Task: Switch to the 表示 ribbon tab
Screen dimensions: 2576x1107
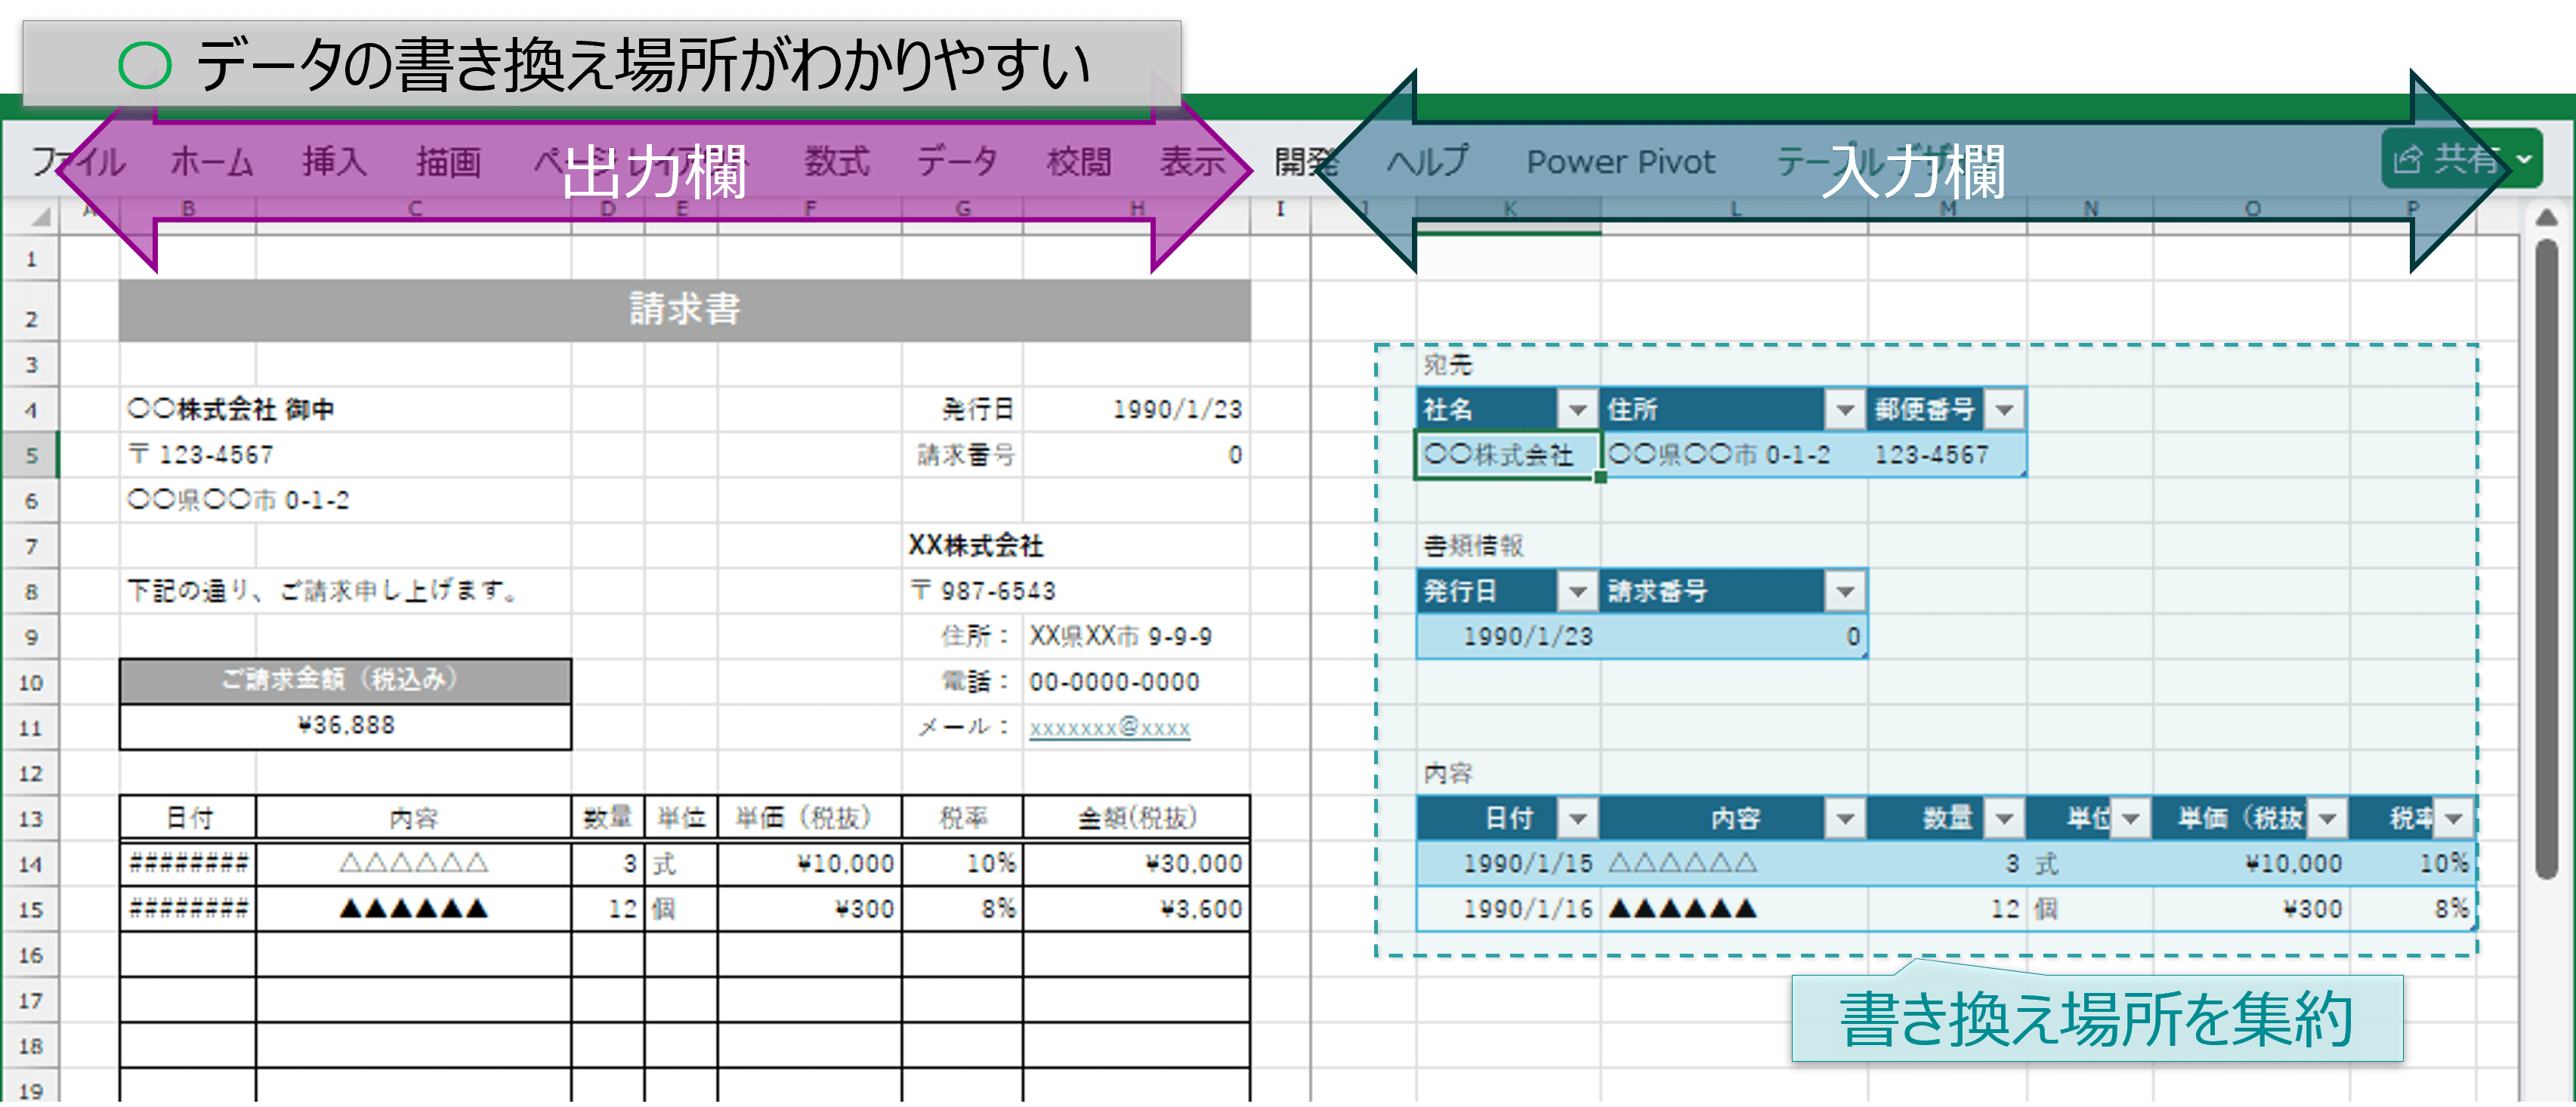Action: coord(1193,161)
